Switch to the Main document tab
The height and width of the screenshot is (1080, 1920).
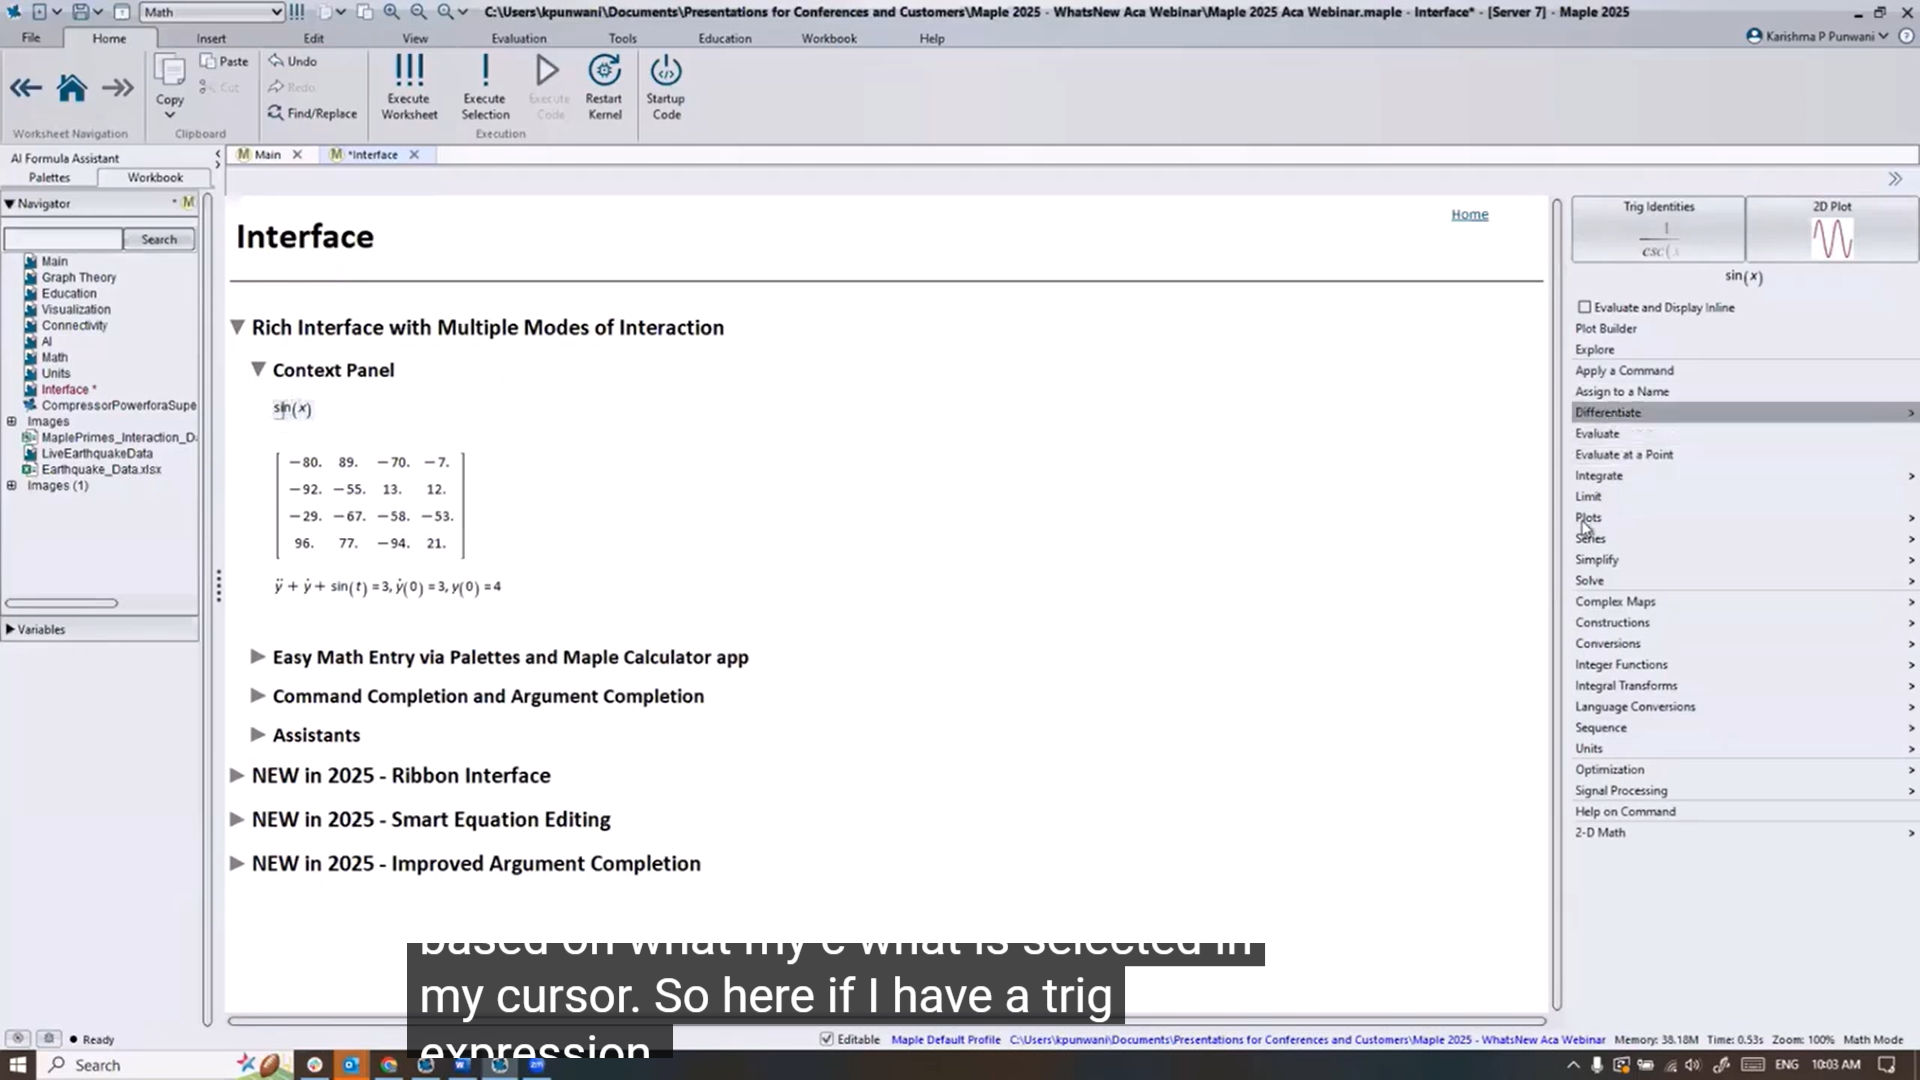(267, 155)
